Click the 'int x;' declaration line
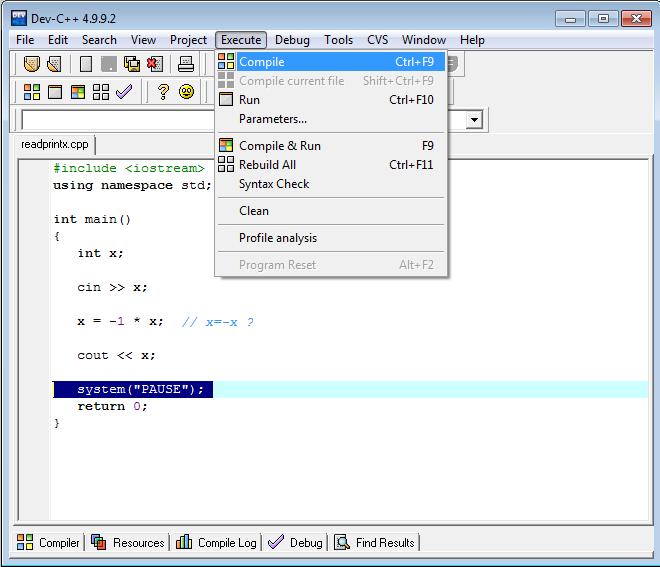The height and width of the screenshot is (567, 660). (100, 253)
